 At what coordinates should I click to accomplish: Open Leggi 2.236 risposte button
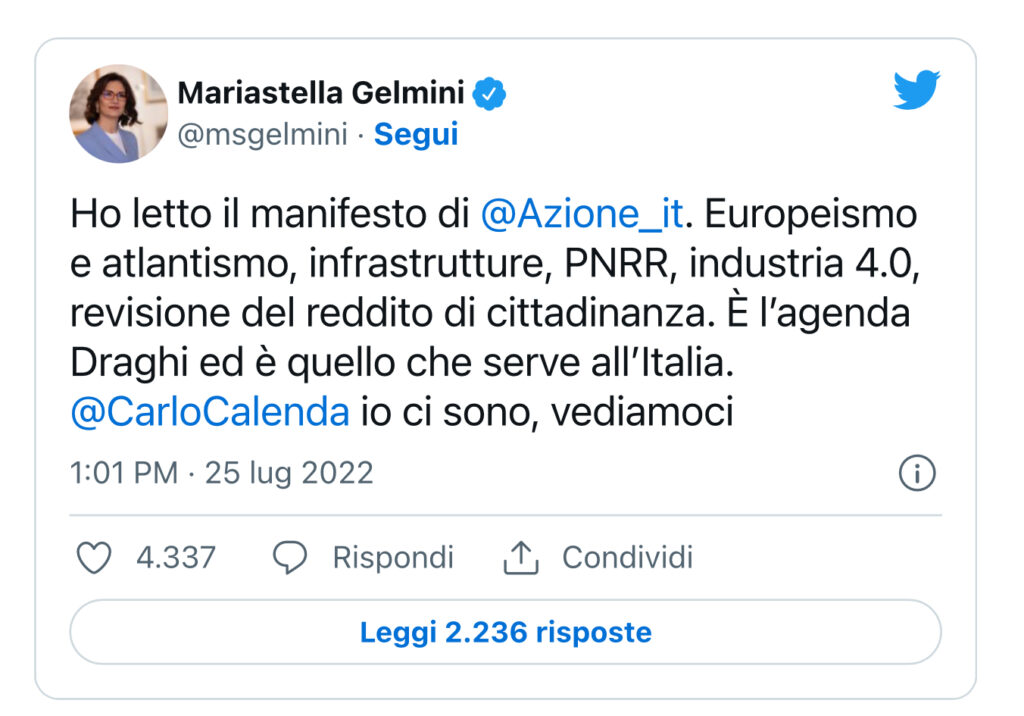click(505, 632)
